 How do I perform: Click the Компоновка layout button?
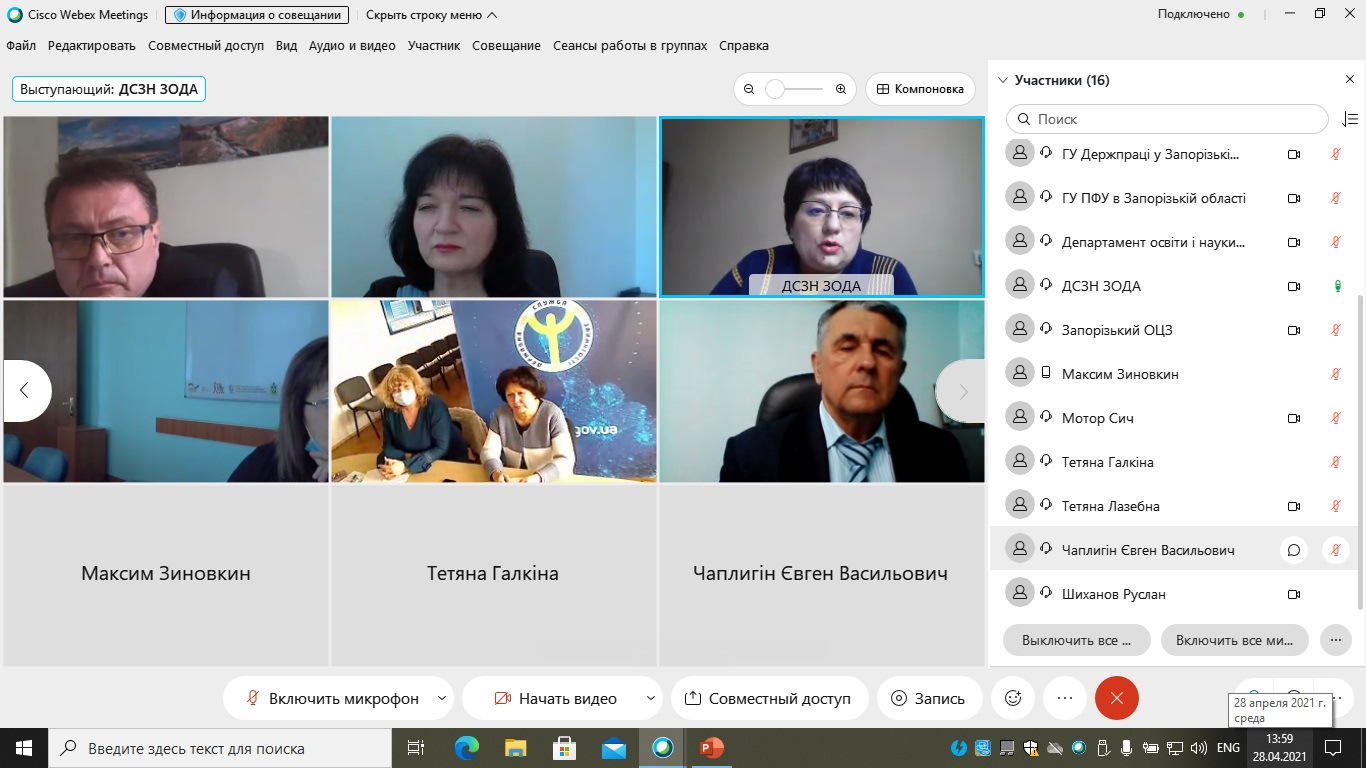point(920,89)
